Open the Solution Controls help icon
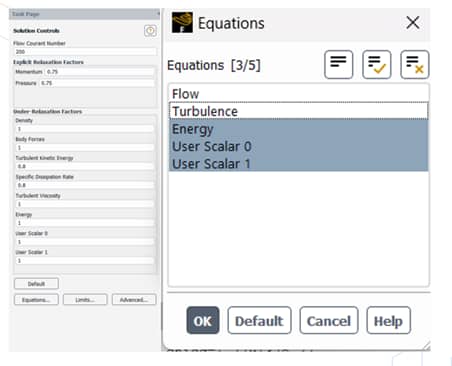 pos(150,31)
